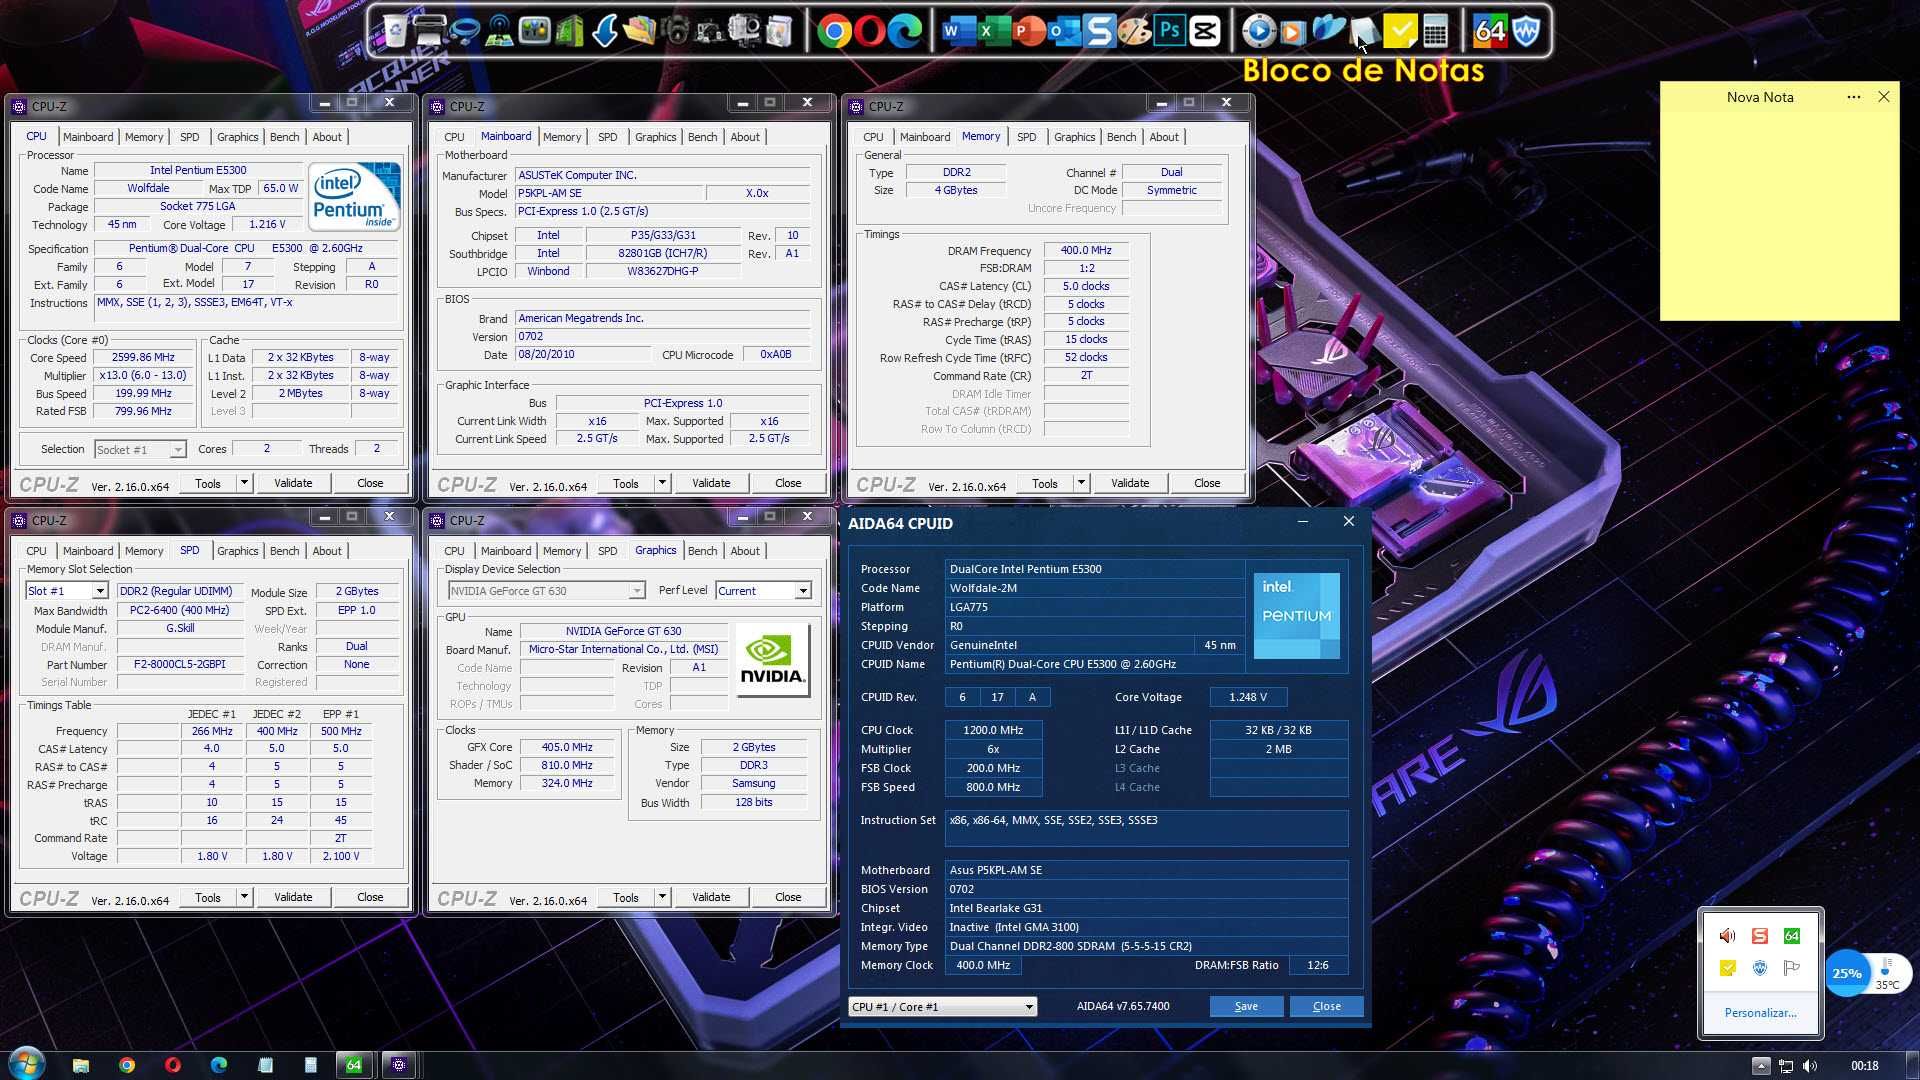Open yellow sticky notes icon in dock
Screen dimensions: 1920x1080
[1400, 32]
